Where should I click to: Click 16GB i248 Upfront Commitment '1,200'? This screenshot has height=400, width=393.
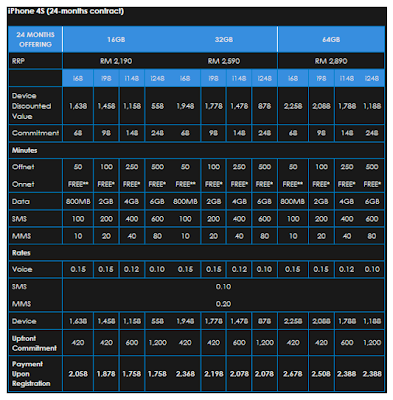[157, 343]
